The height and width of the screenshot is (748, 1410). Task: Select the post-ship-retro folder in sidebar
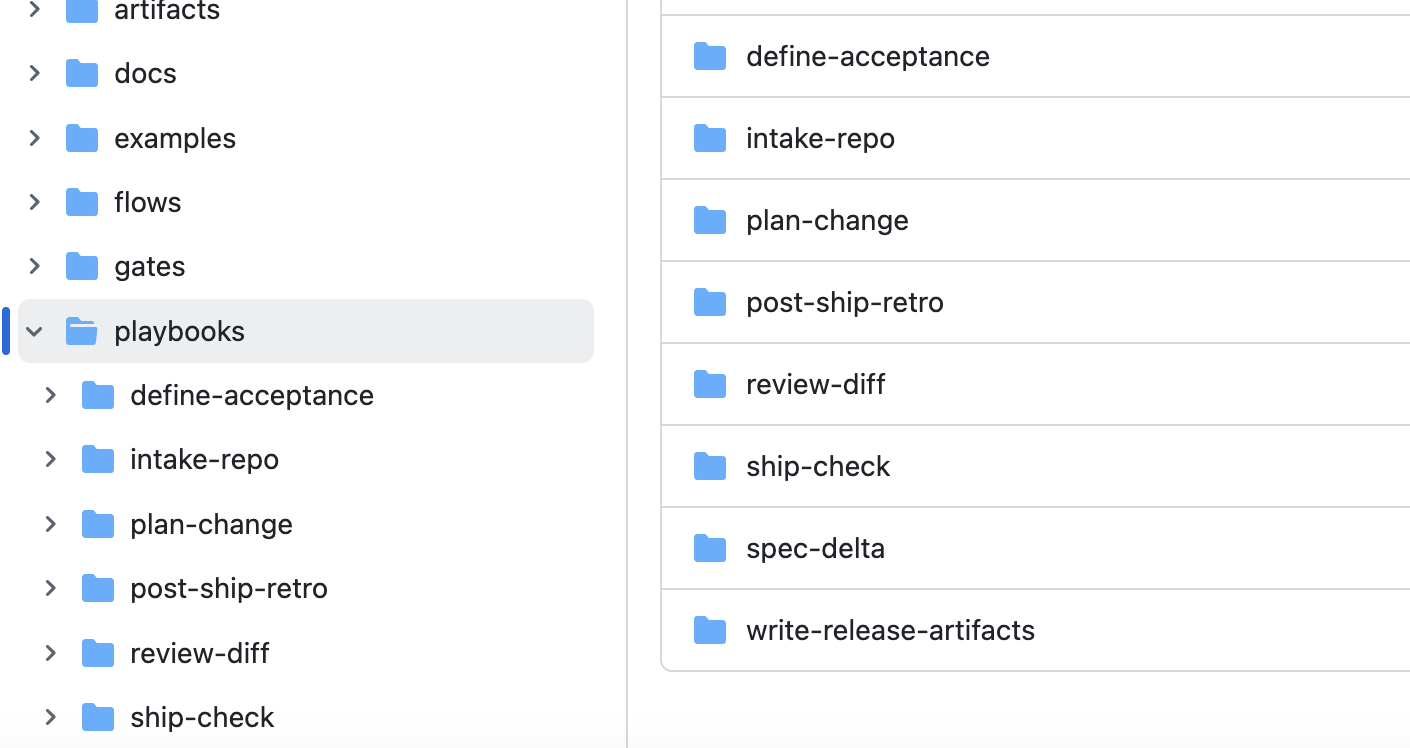pyautogui.click(x=228, y=588)
